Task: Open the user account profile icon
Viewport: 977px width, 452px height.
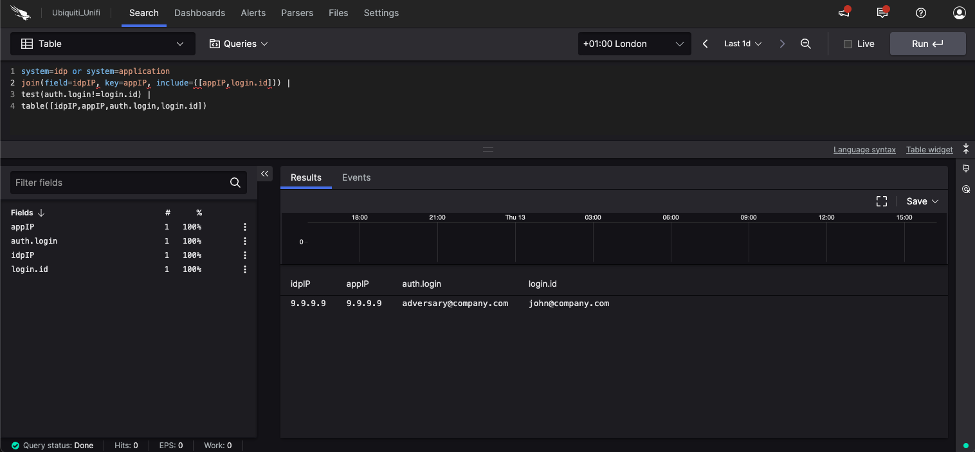Action: click(959, 13)
